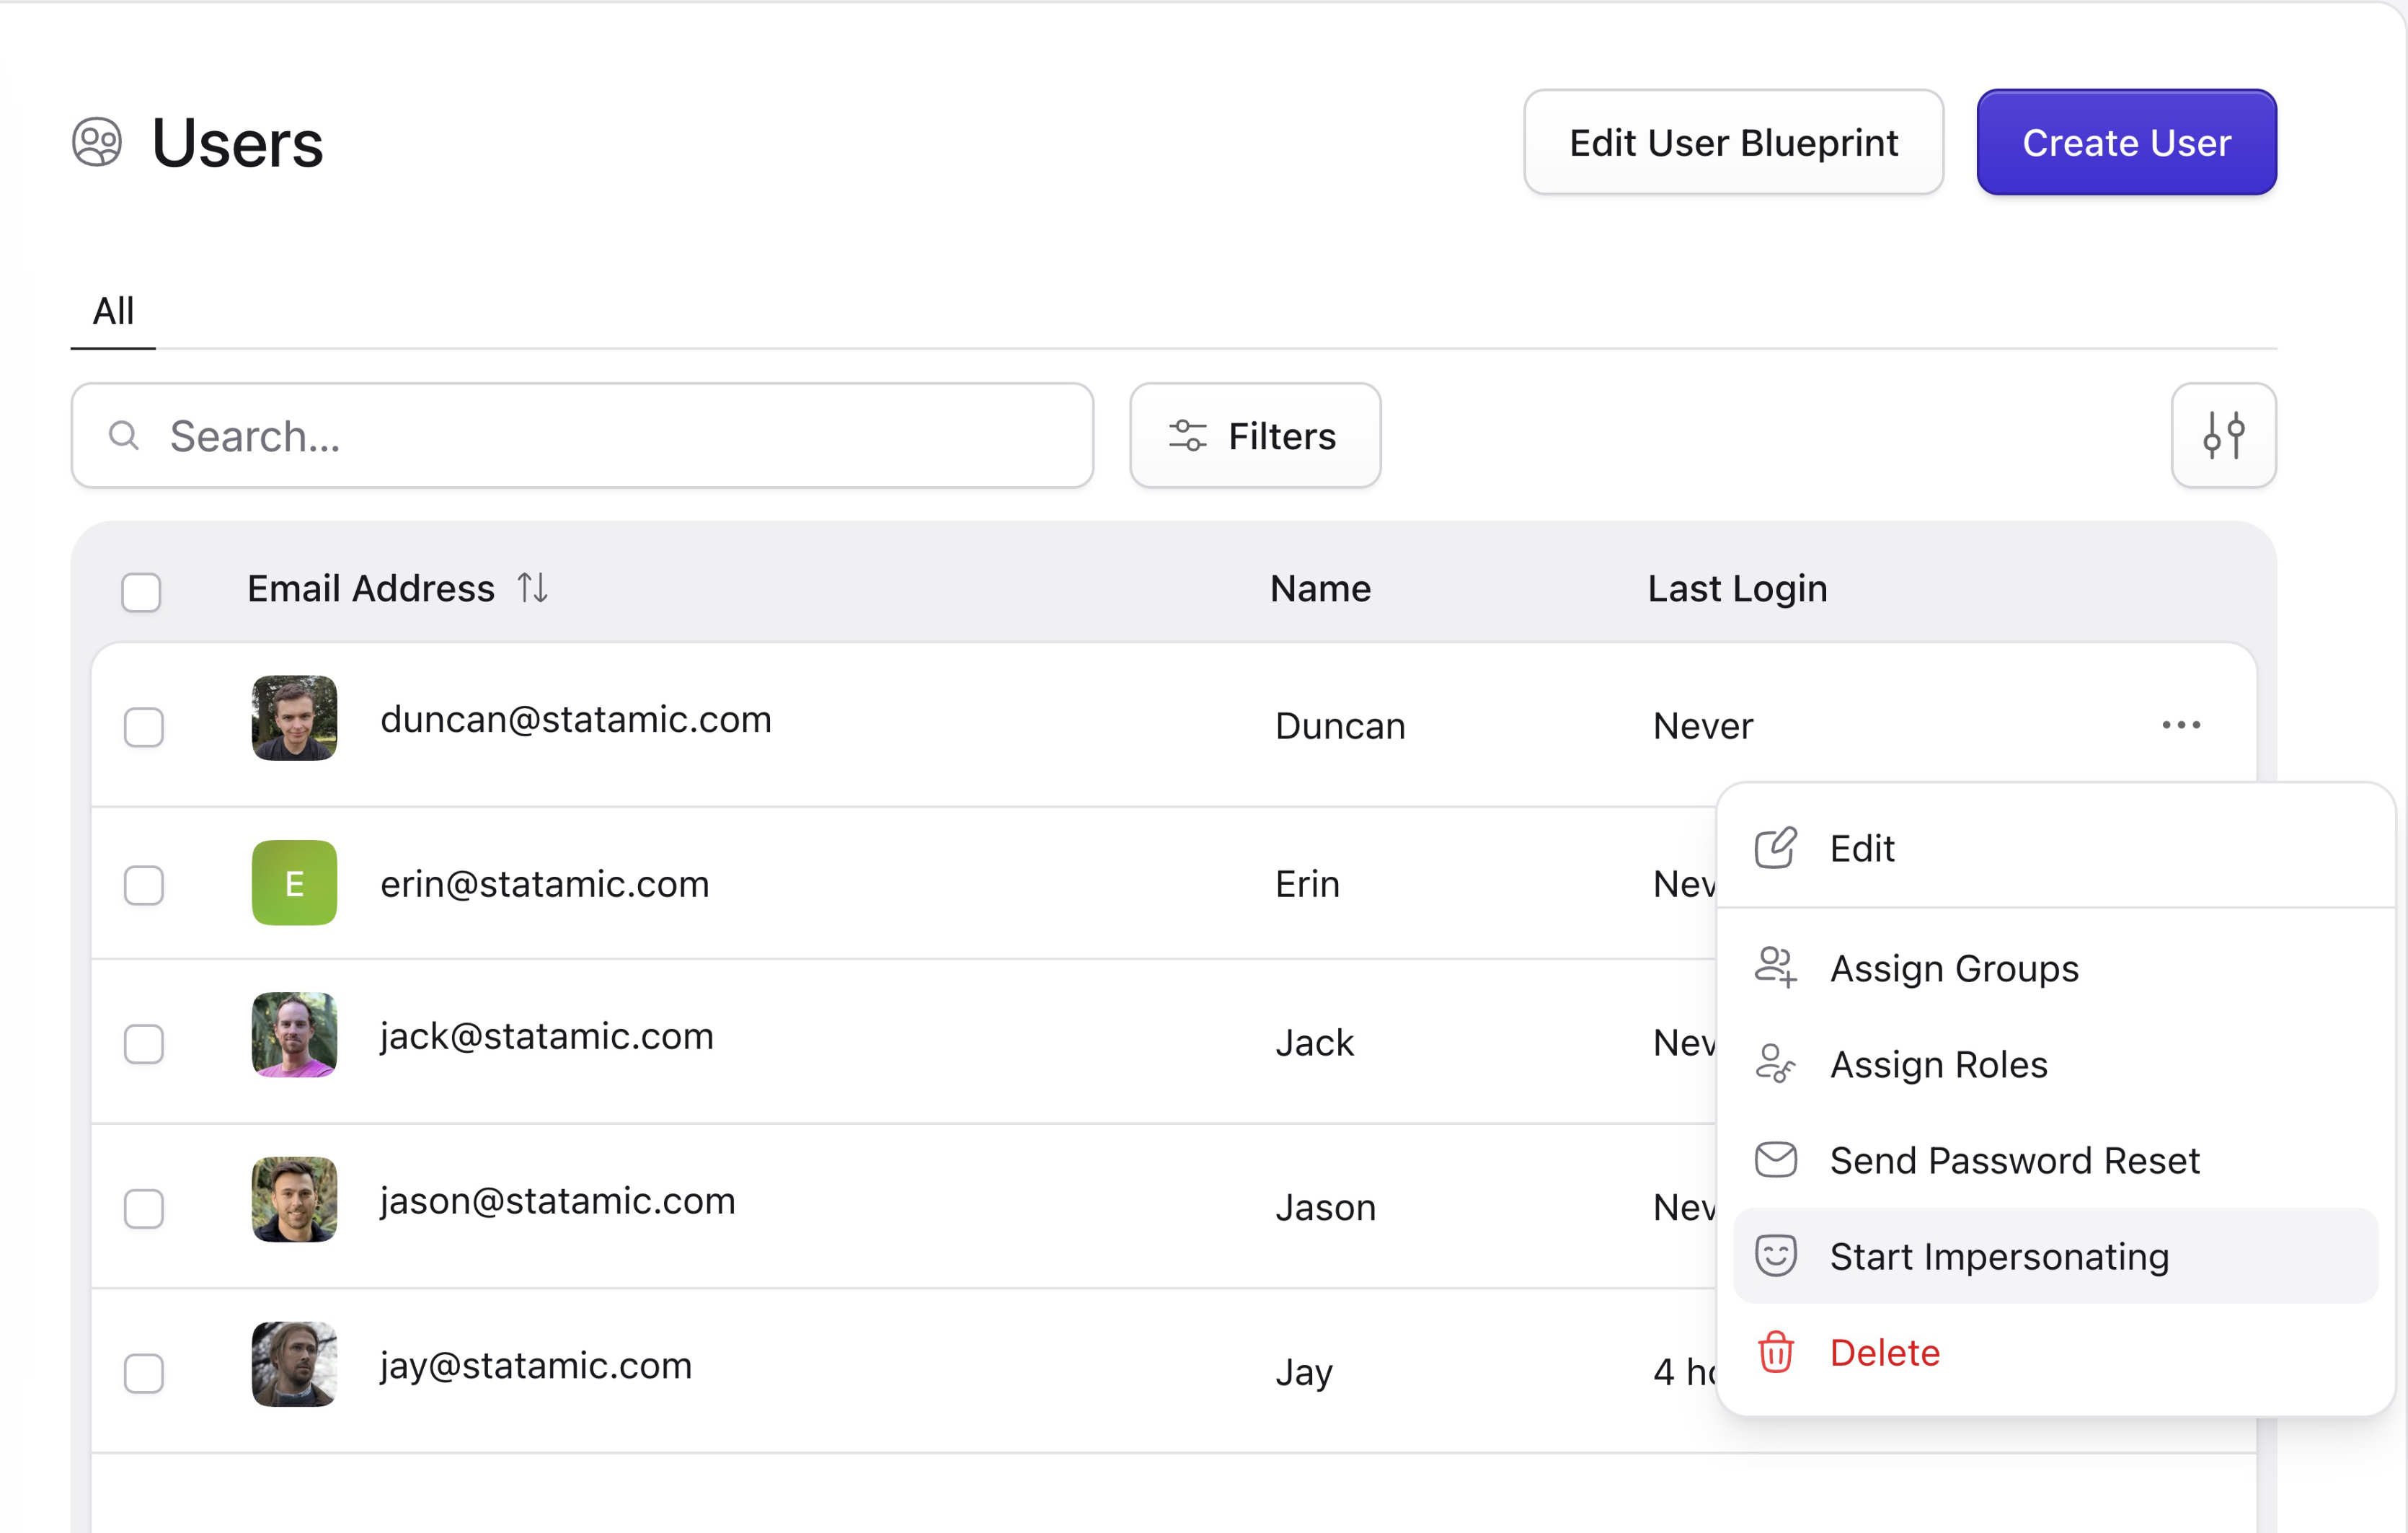2408x1533 pixels.
Task: Check the box for erin@statamic.com
Action: tap(144, 885)
